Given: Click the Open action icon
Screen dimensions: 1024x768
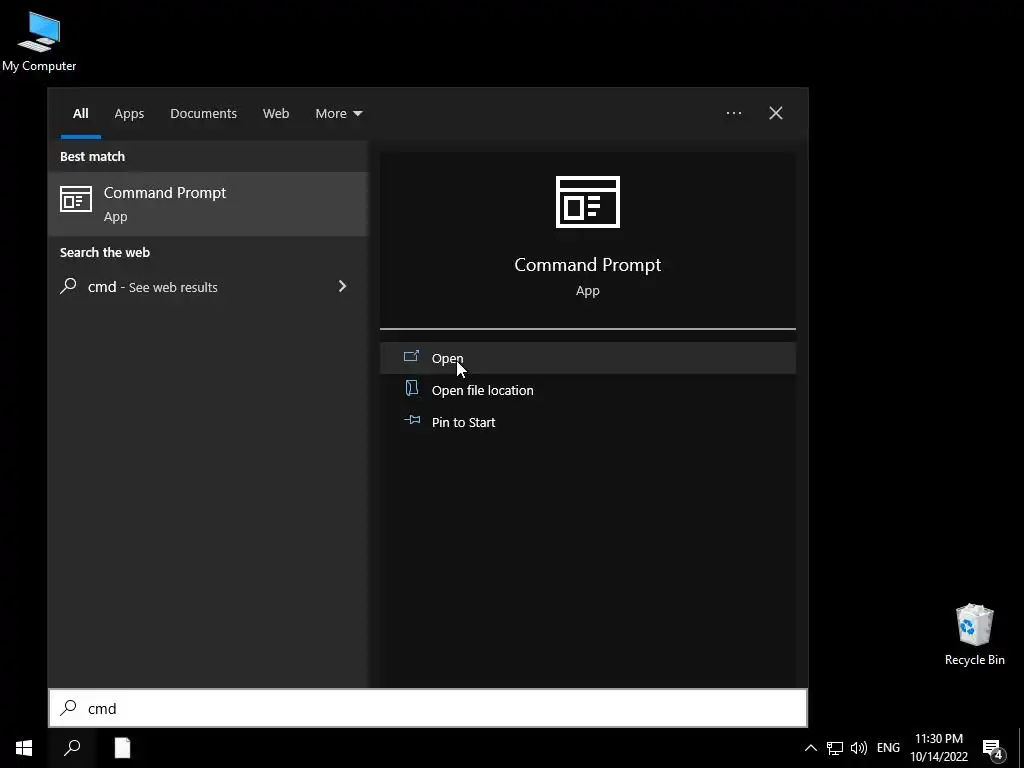Looking at the screenshot, I should coord(411,356).
